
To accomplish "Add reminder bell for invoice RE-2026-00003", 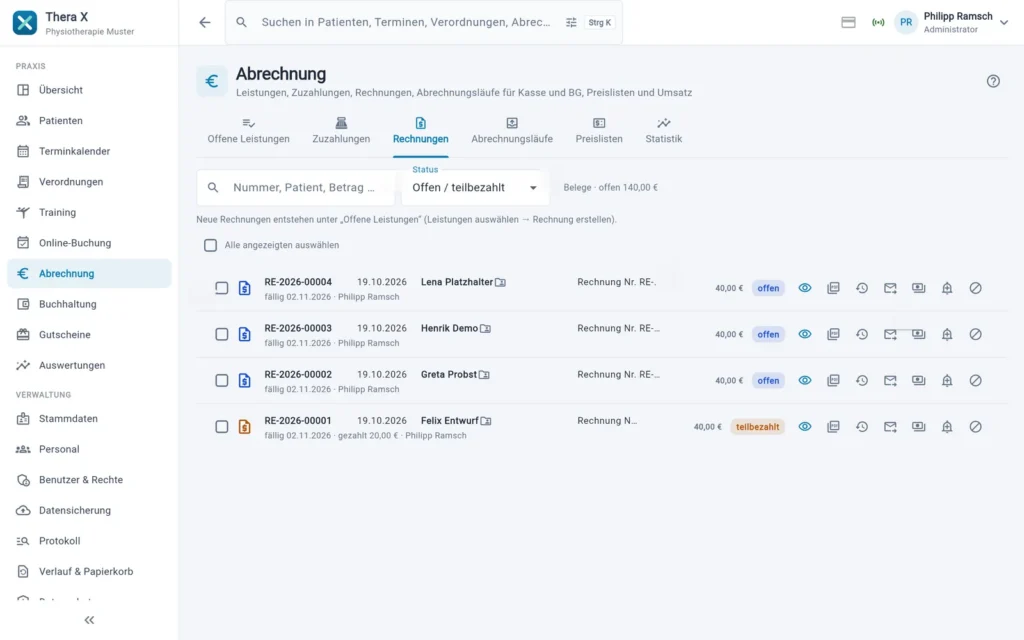I will (947, 334).
